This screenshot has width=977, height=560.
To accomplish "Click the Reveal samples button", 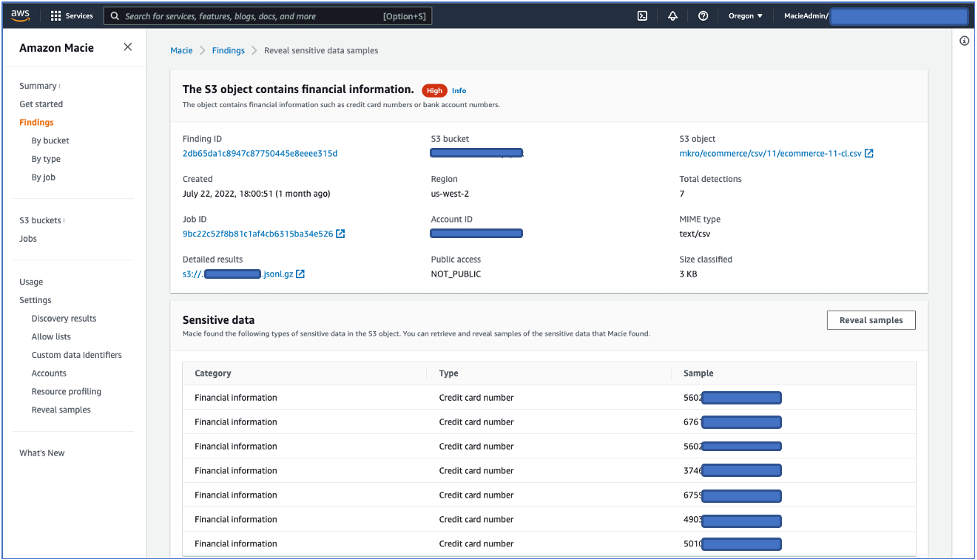I will pyautogui.click(x=871, y=320).
